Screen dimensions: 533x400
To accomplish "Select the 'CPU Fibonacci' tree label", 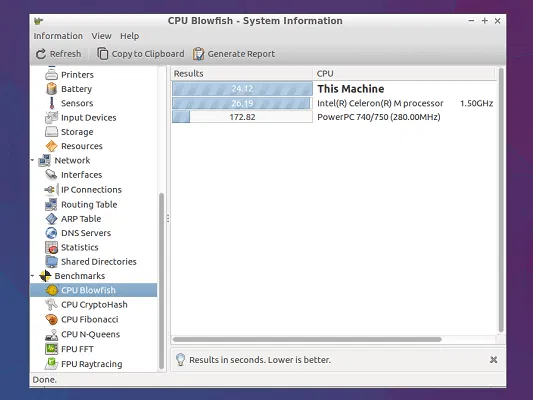I will click(90, 319).
